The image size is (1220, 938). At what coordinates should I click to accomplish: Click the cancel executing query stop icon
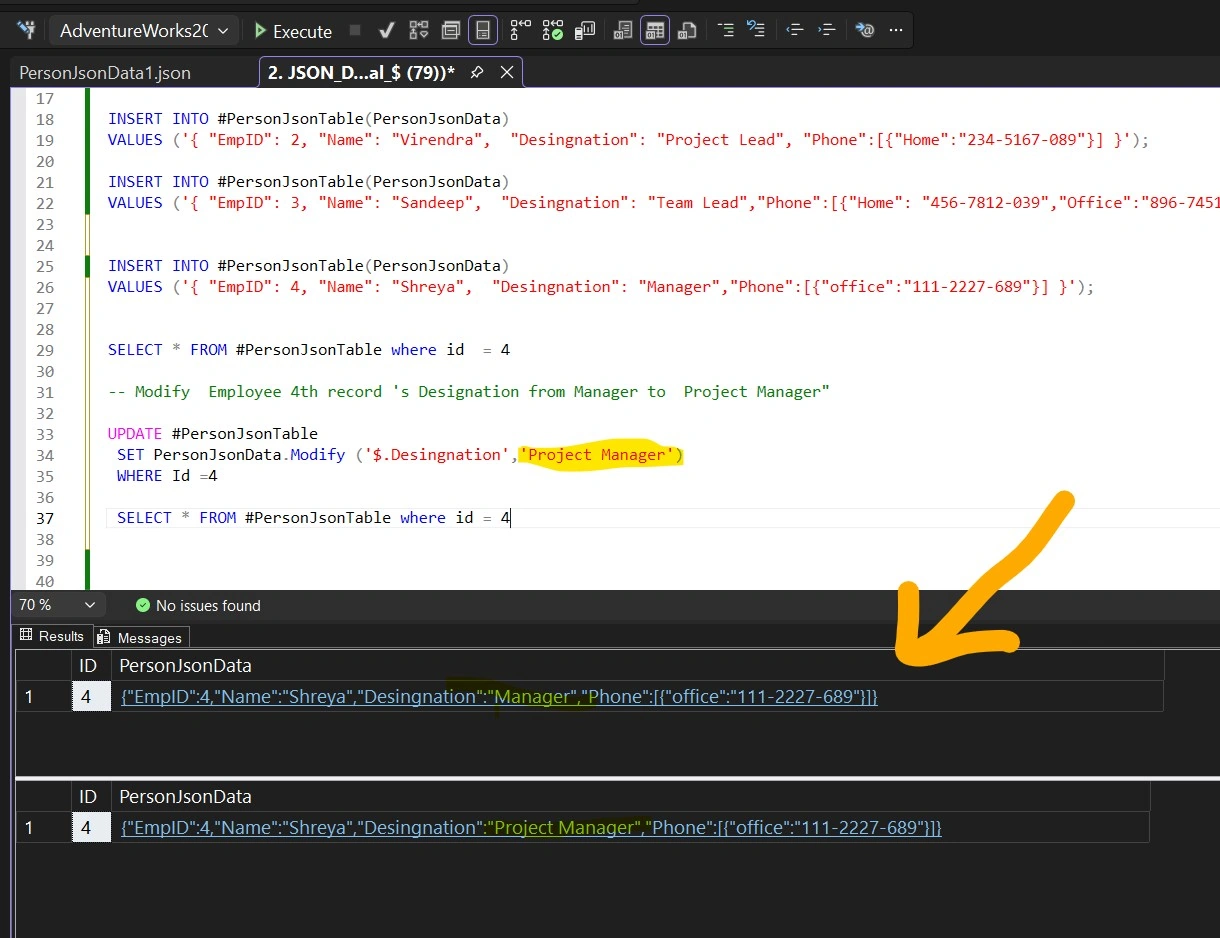pos(355,31)
